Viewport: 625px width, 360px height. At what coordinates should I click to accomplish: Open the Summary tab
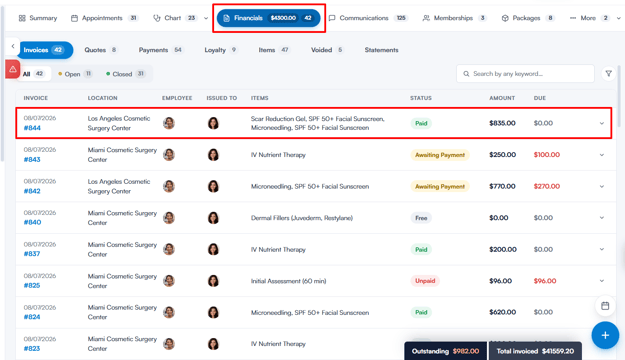(38, 18)
